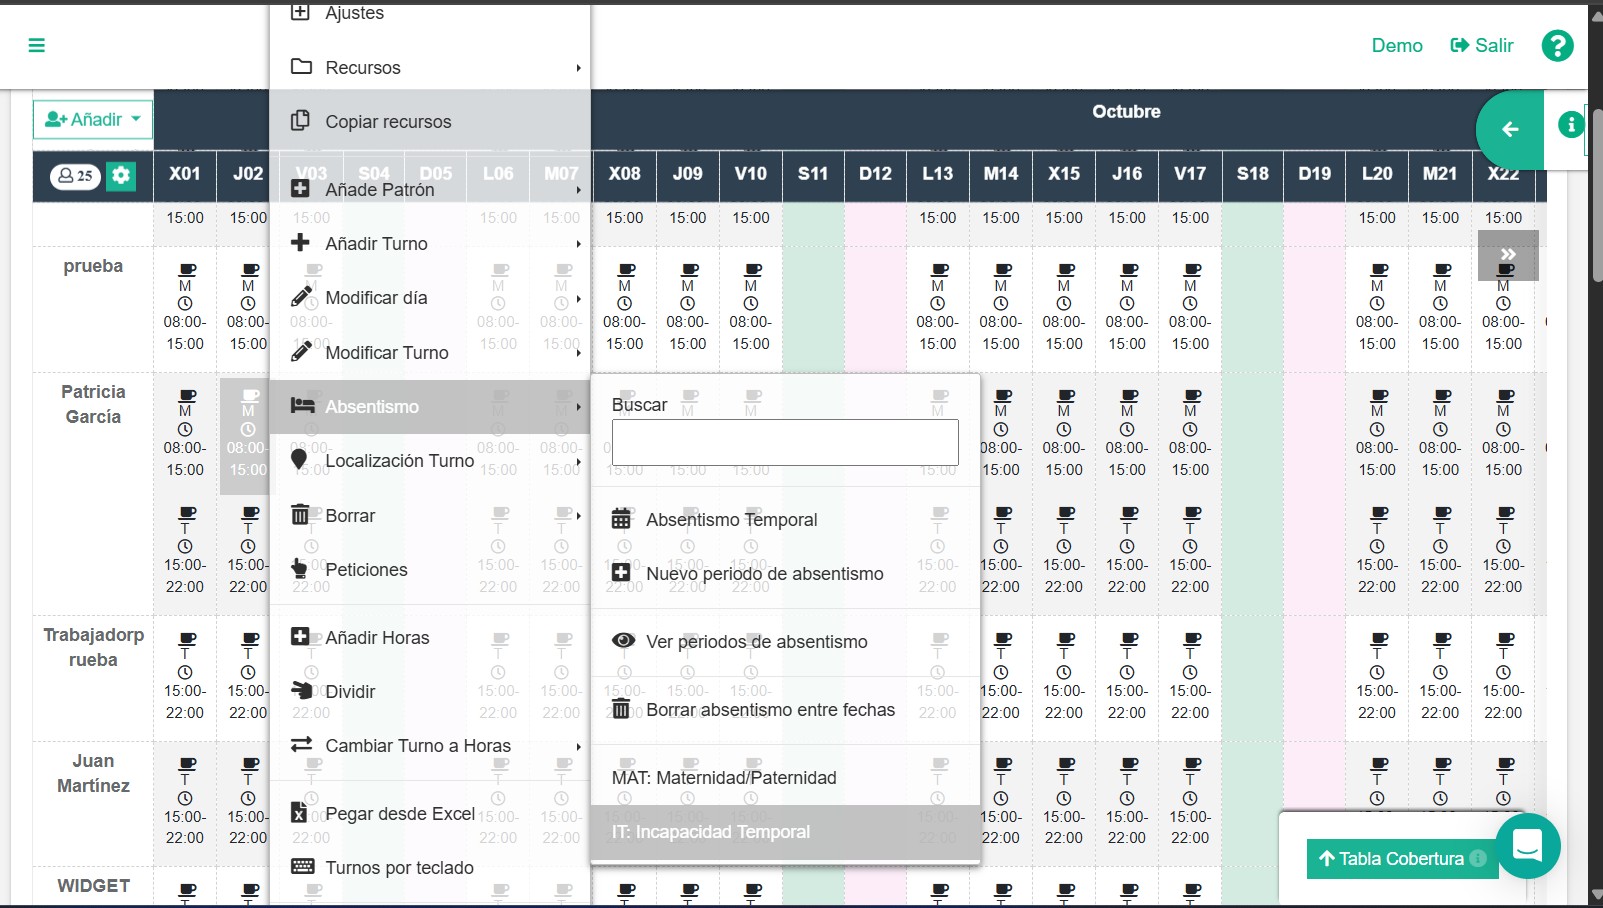Click the green back arrow button
The width and height of the screenshot is (1603, 908).
(1510, 129)
